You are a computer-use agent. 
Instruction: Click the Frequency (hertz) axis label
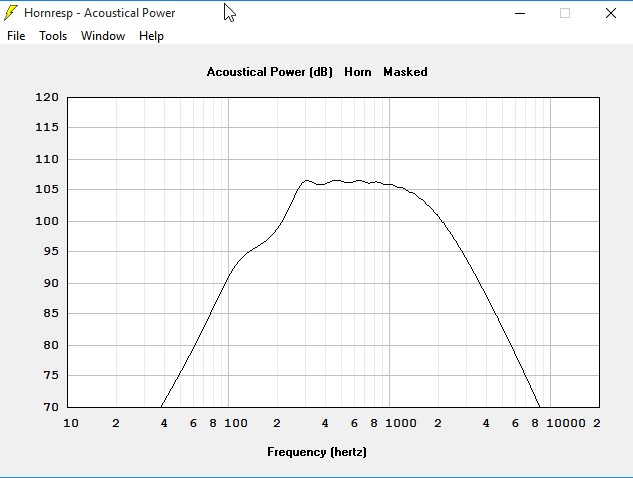coord(317,452)
